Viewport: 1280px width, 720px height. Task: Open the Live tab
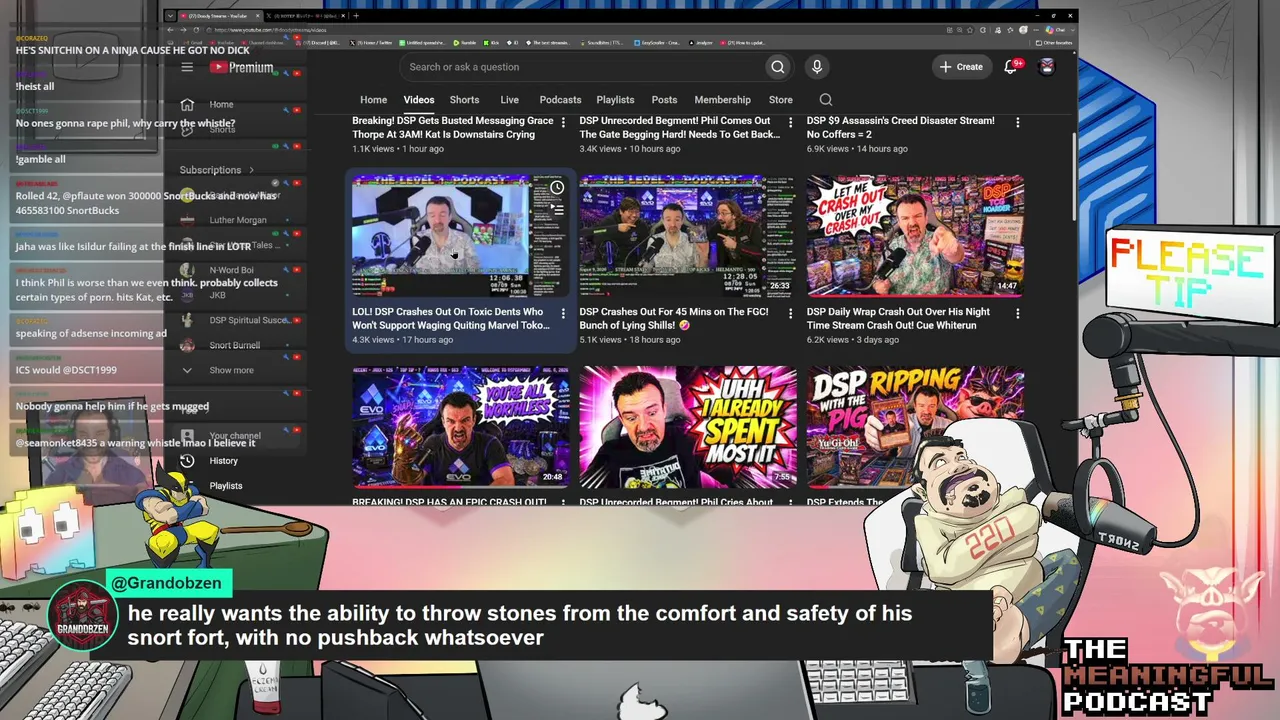(509, 100)
